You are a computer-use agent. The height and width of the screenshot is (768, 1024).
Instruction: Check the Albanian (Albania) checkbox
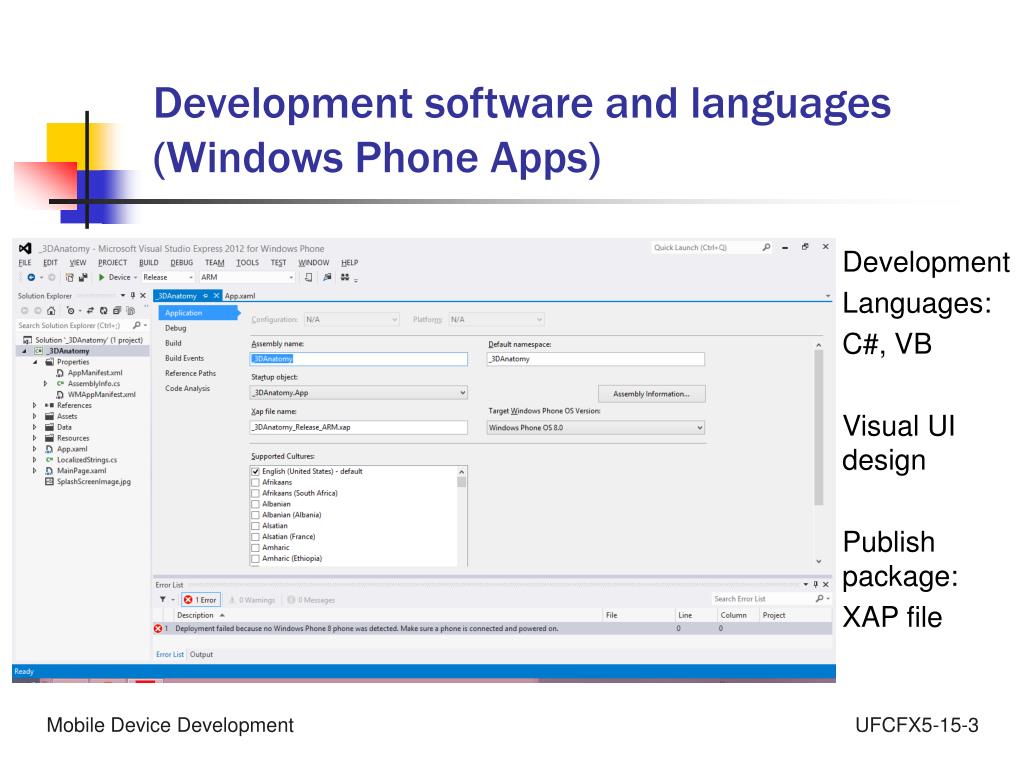coord(255,515)
